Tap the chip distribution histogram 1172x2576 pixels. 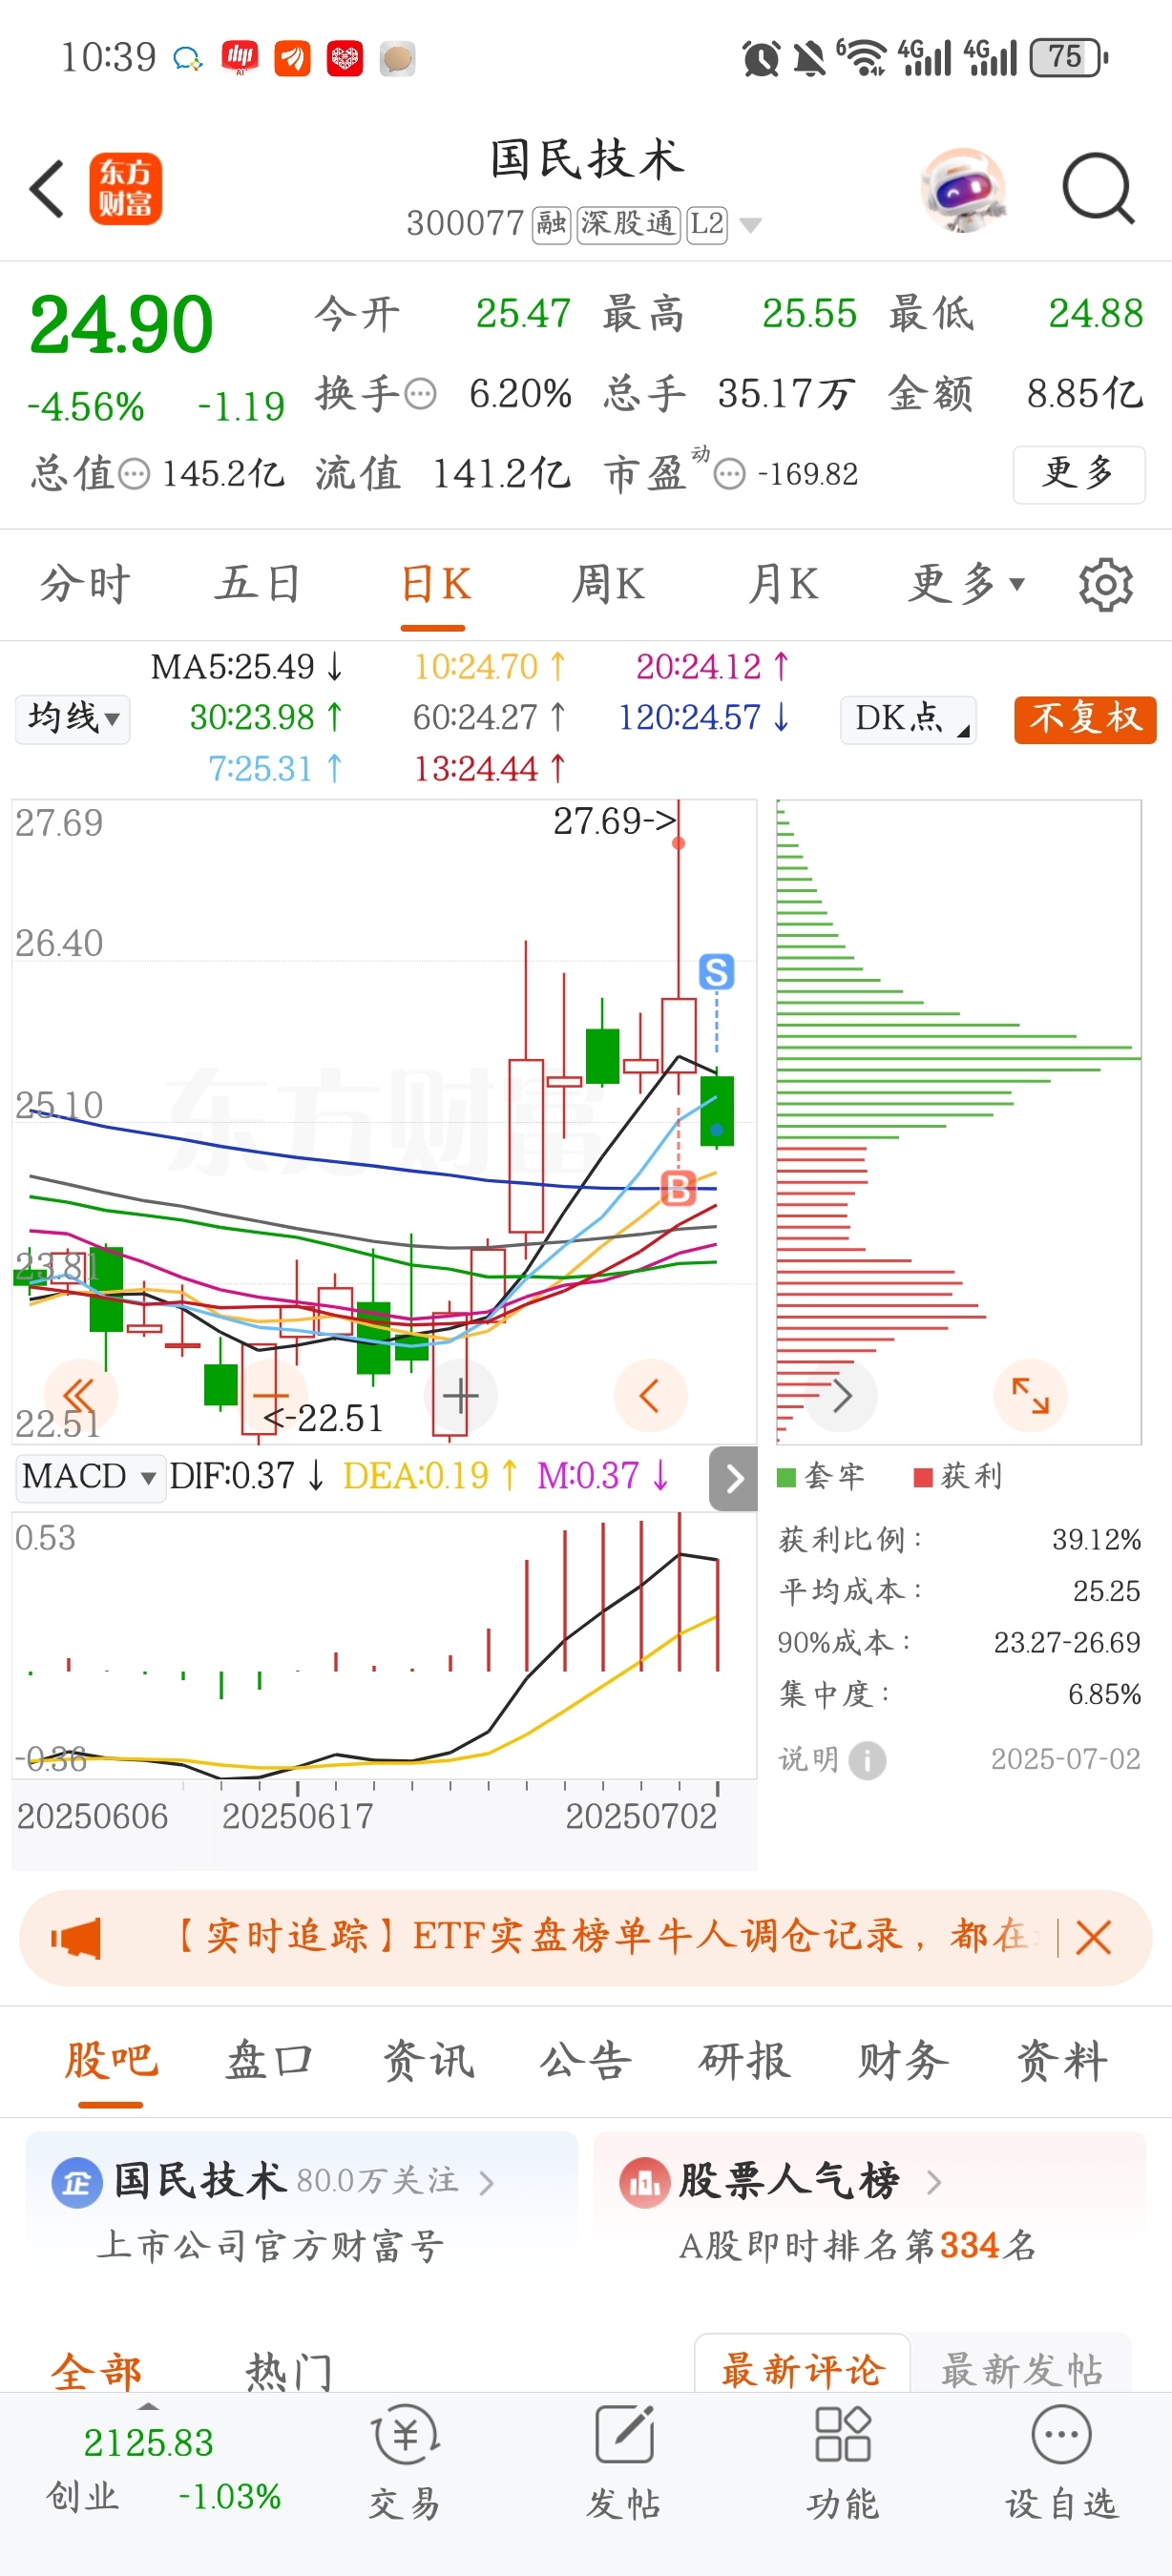(x=958, y=1121)
